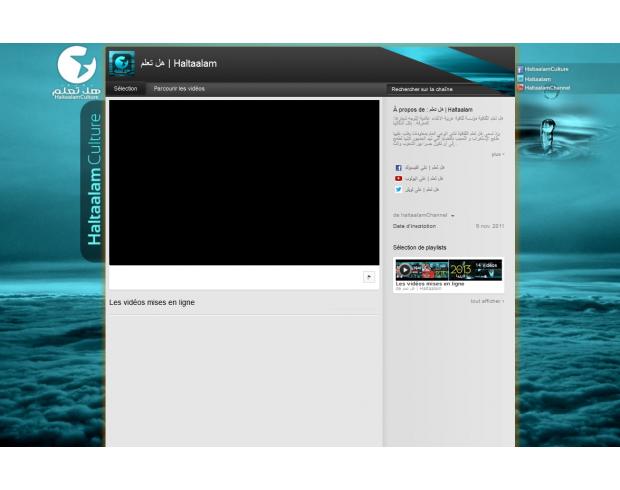Click the black video player area
The height and width of the screenshot is (490, 620).
click(x=244, y=182)
